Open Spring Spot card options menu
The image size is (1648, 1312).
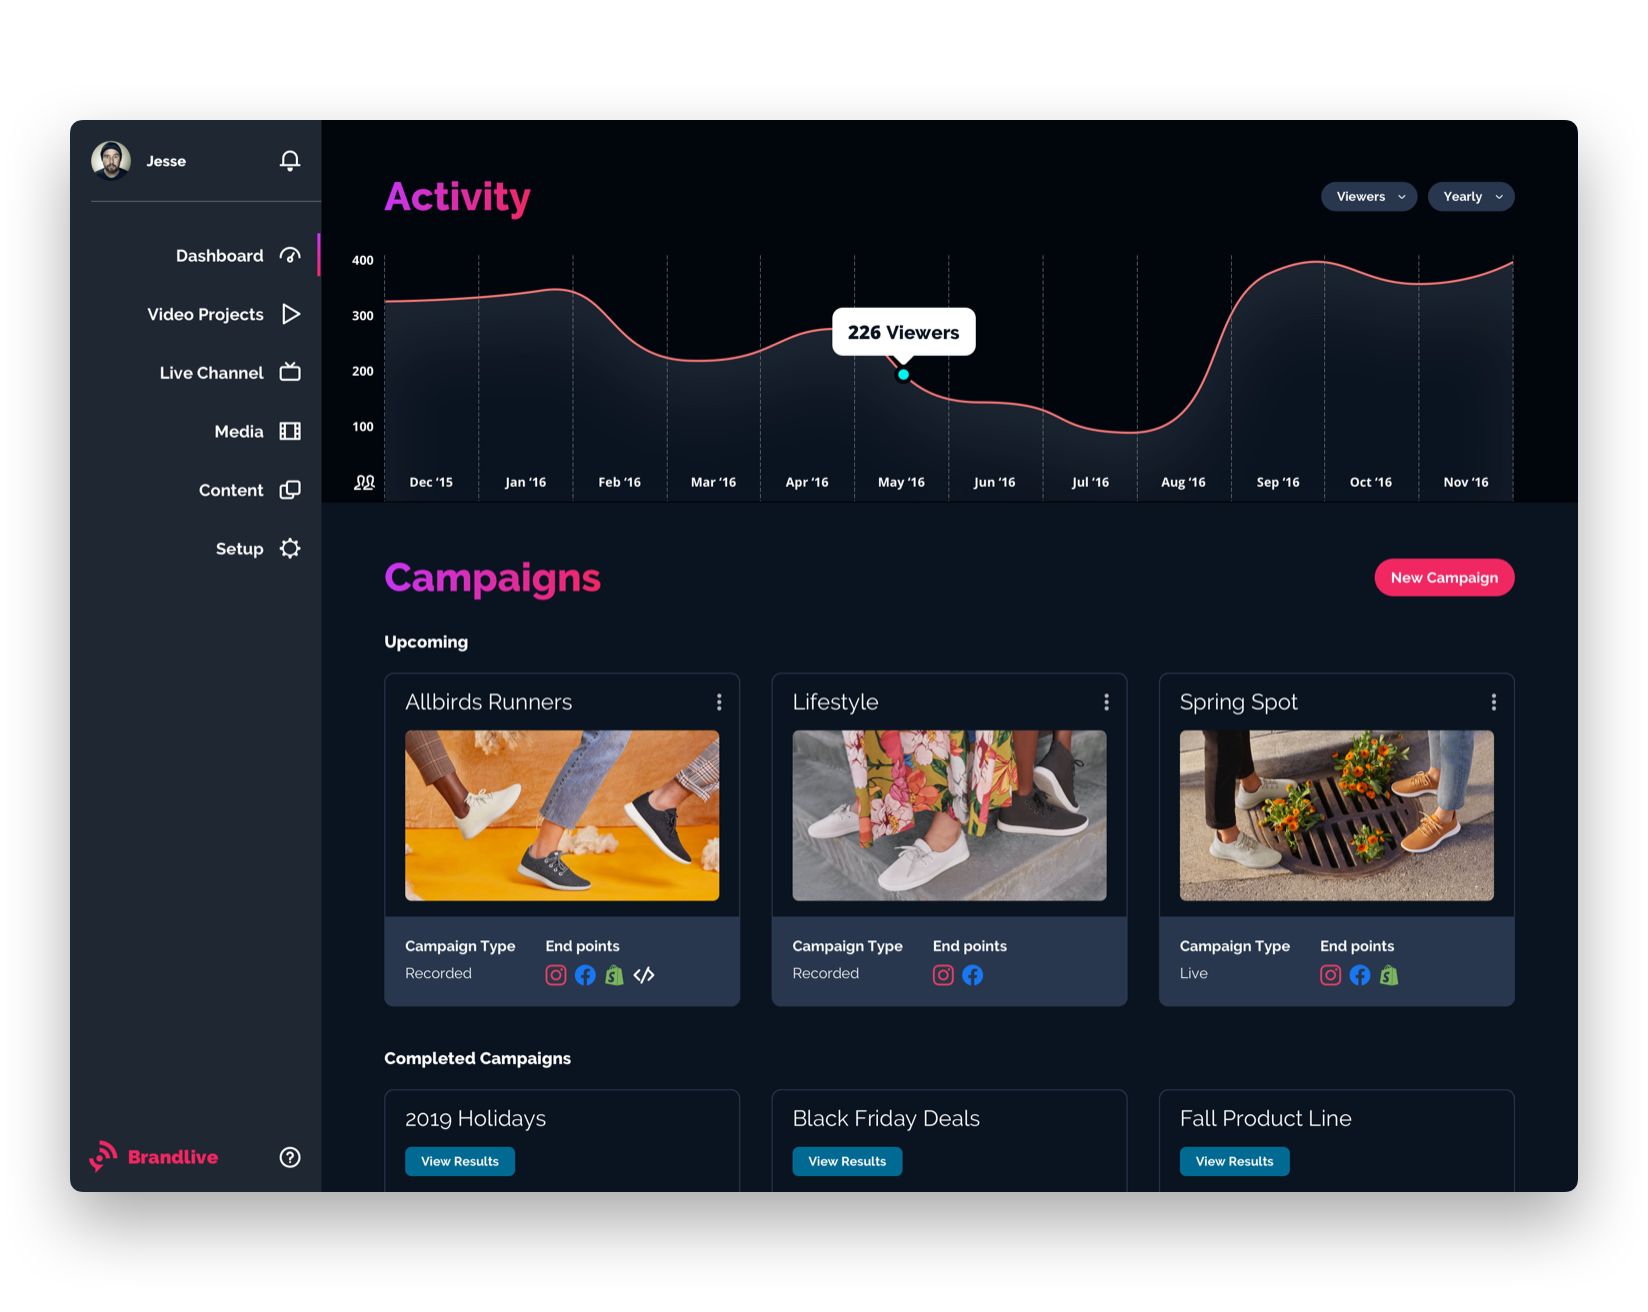coord(1494,702)
